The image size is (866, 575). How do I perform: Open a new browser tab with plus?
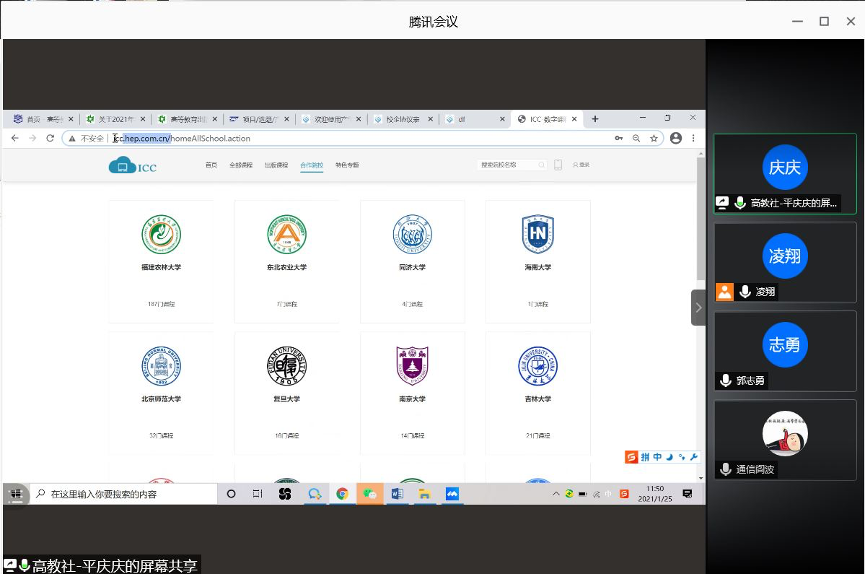click(595, 119)
